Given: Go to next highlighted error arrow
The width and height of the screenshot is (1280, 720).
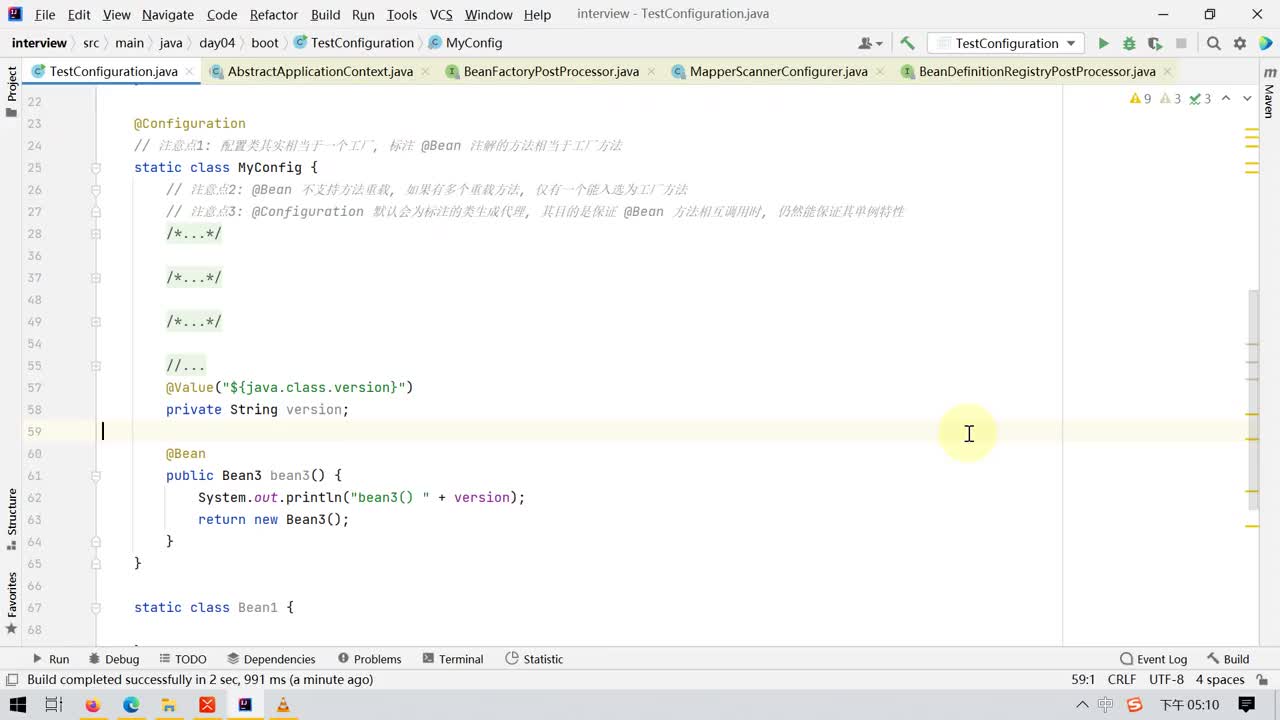Looking at the screenshot, I should coord(1247,98).
